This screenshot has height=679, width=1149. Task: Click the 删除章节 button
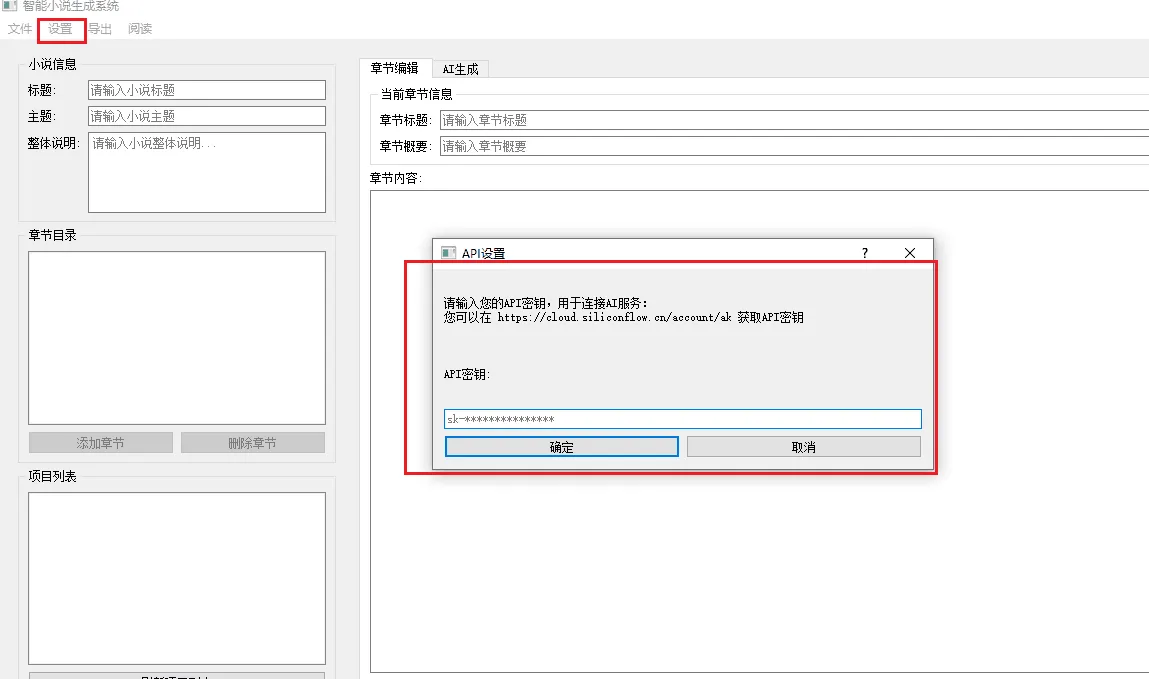[x=253, y=442]
